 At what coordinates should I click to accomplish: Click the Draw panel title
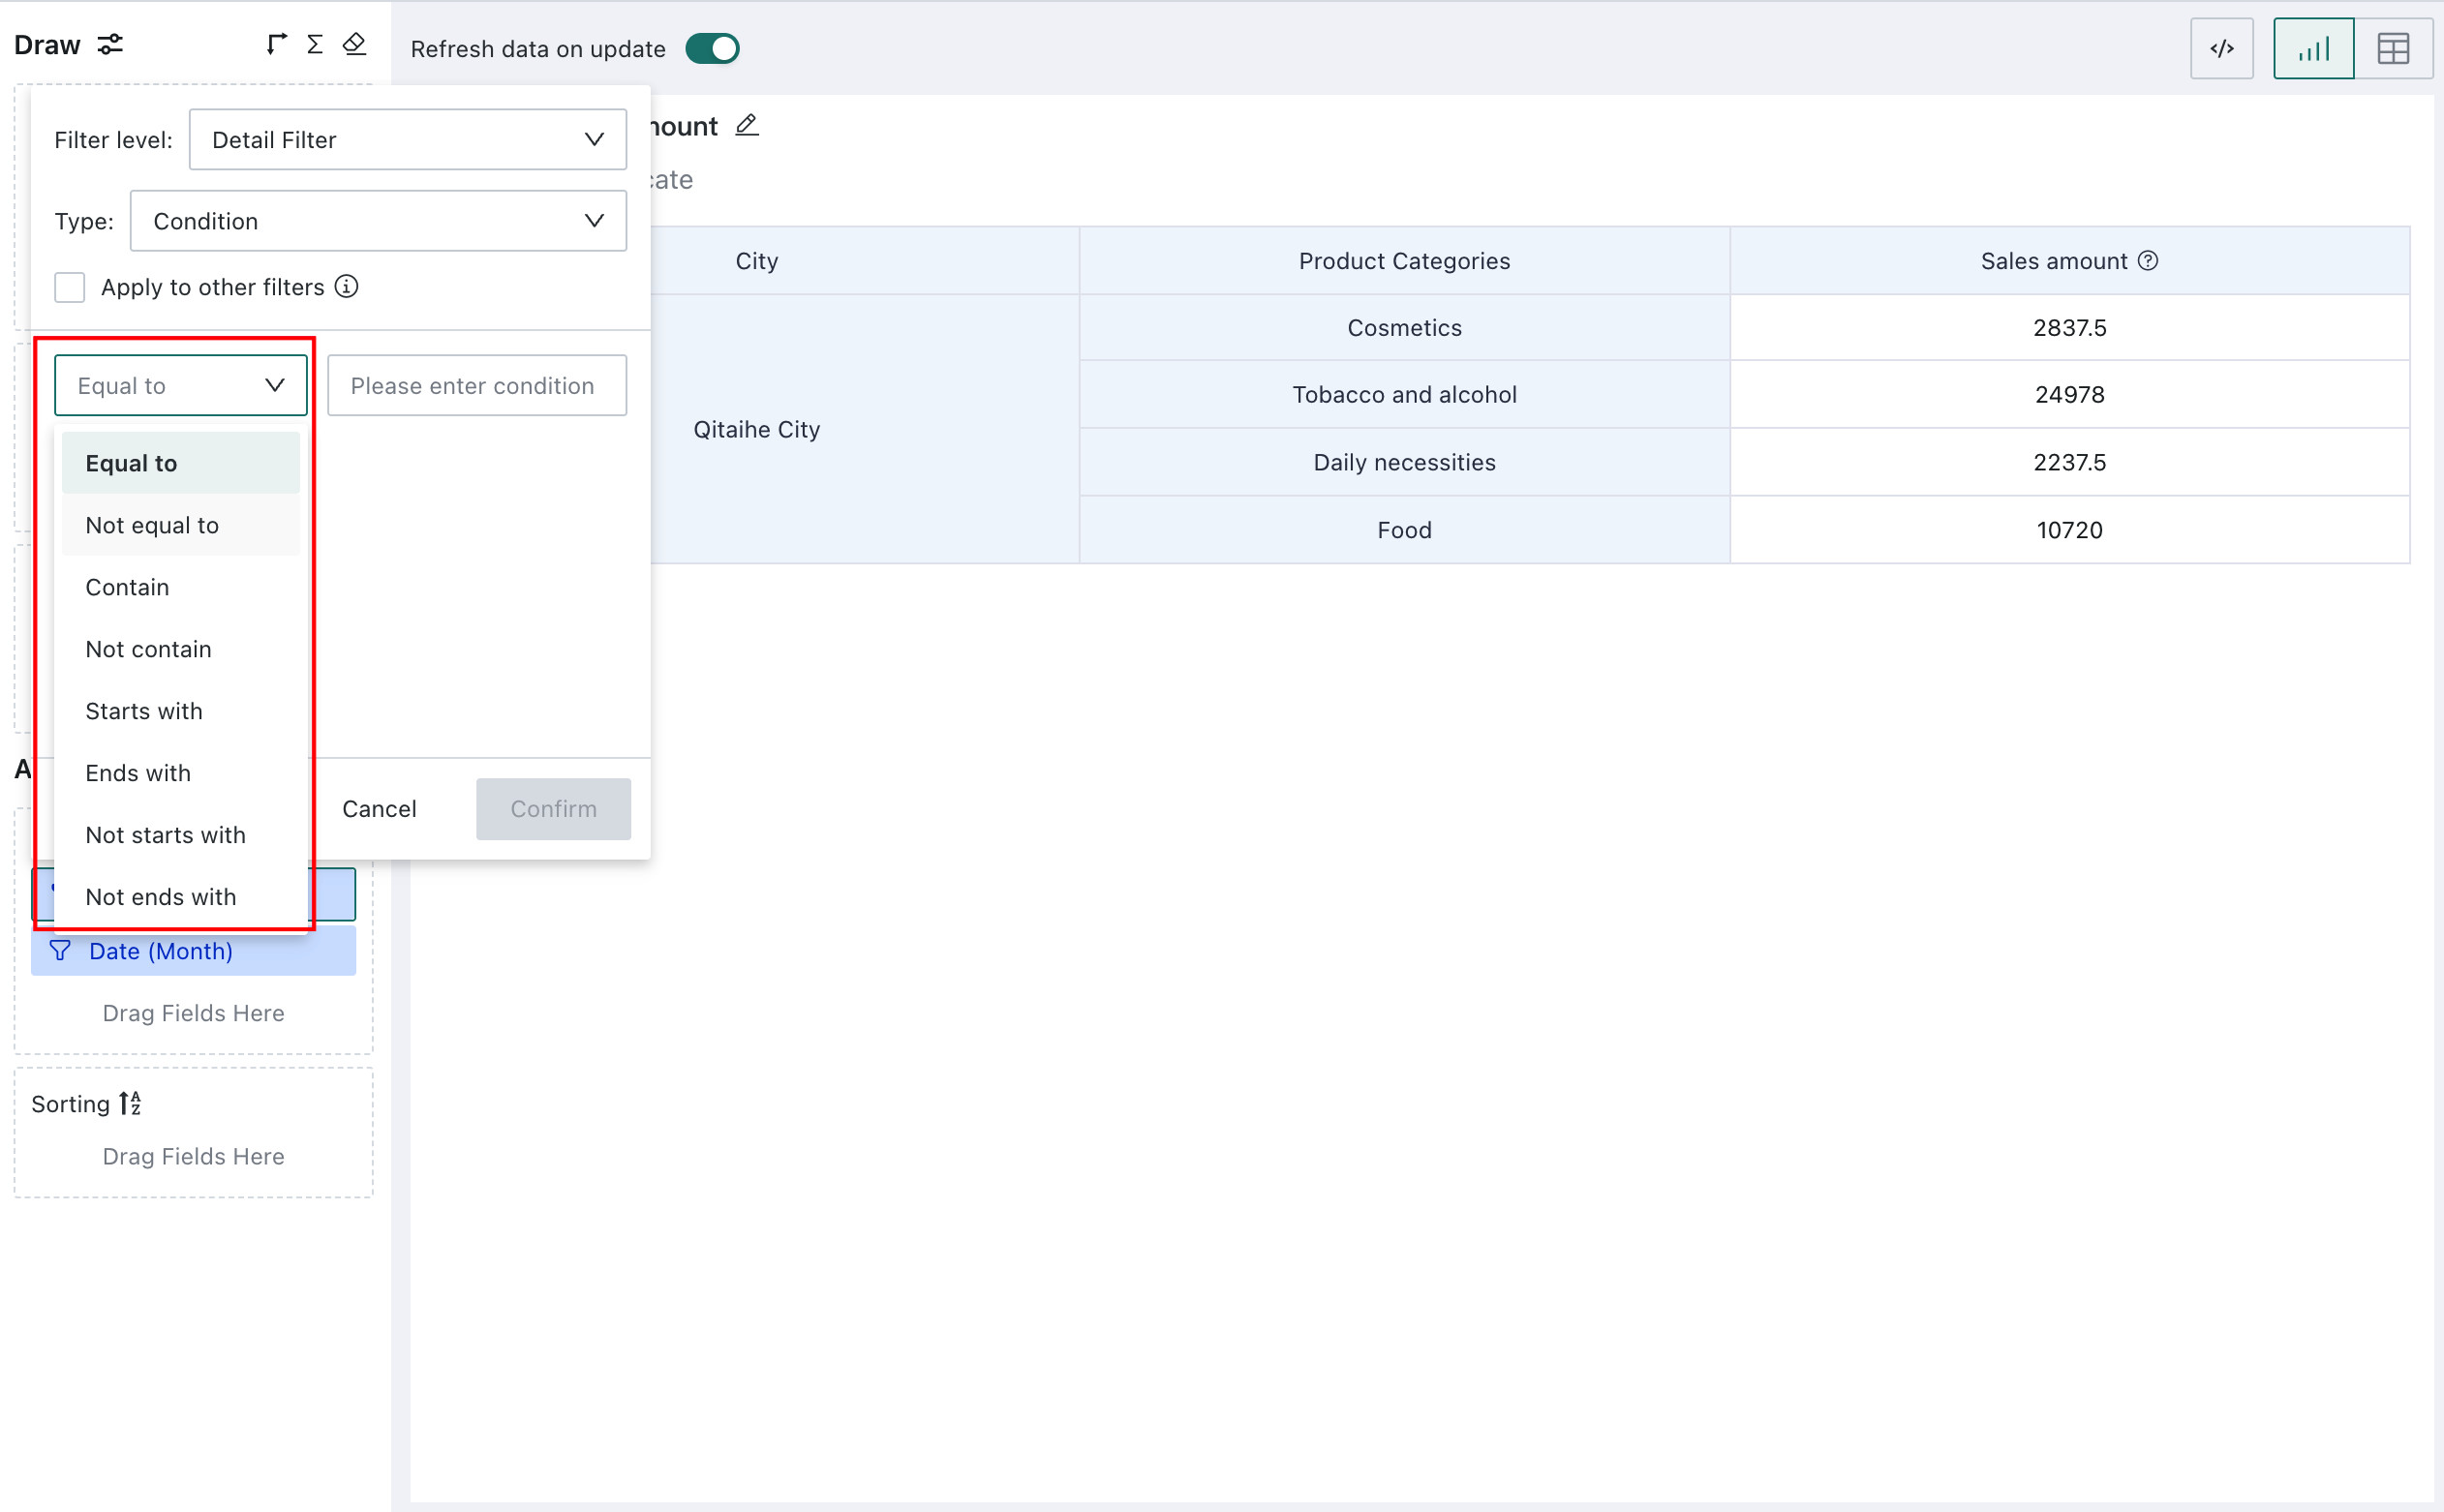click(x=47, y=44)
